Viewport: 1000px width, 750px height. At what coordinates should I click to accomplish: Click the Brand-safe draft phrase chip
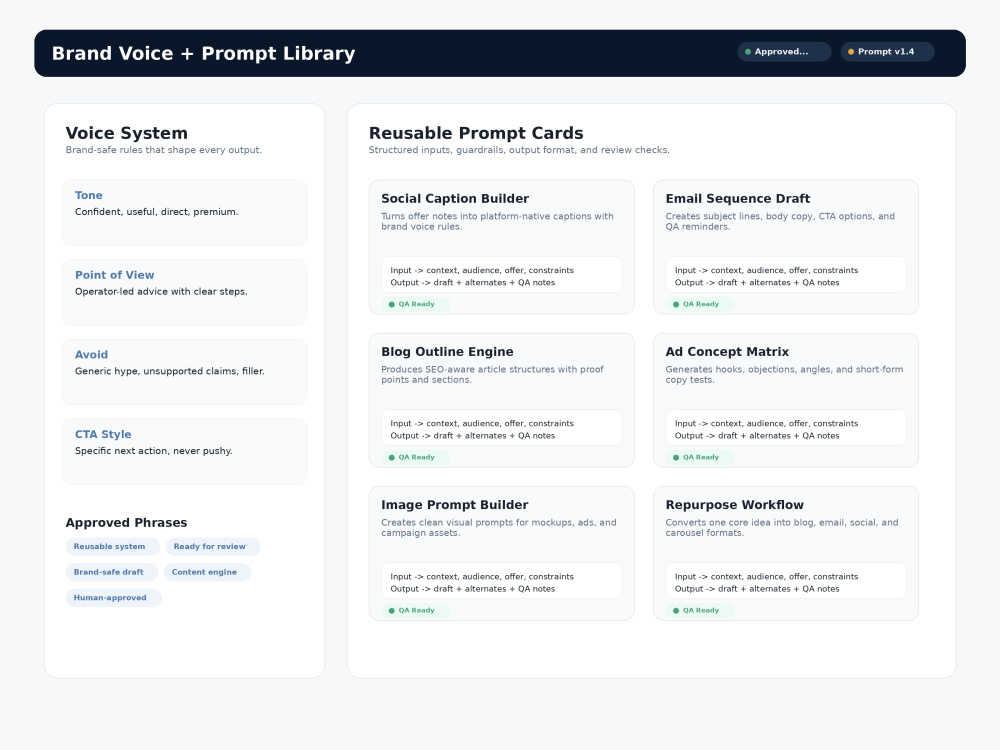pyautogui.click(x=112, y=572)
